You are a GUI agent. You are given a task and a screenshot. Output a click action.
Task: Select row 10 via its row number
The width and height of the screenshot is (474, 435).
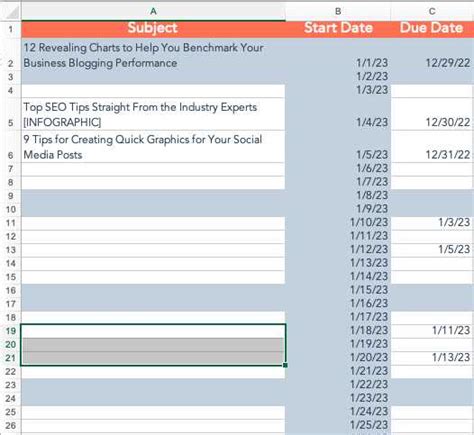click(11, 210)
